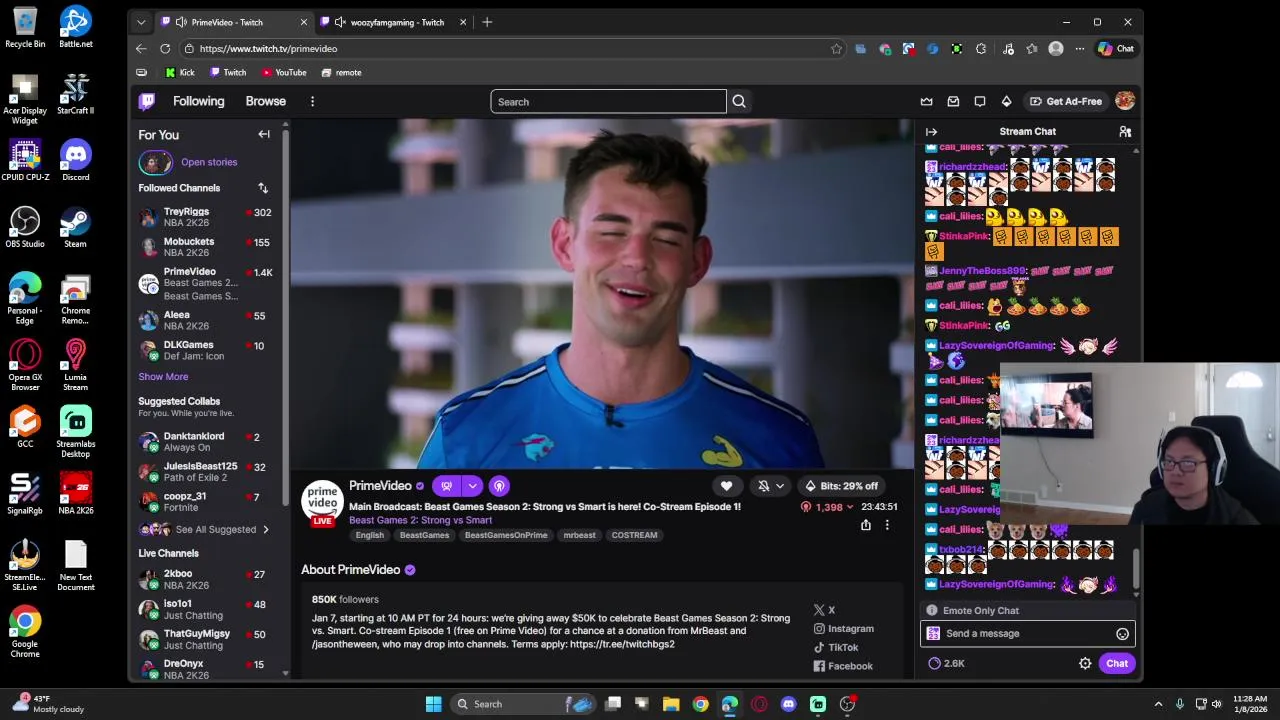Open the three-dot more menu in Twitch header
Viewport: 1280px width, 720px height.
tap(312, 101)
